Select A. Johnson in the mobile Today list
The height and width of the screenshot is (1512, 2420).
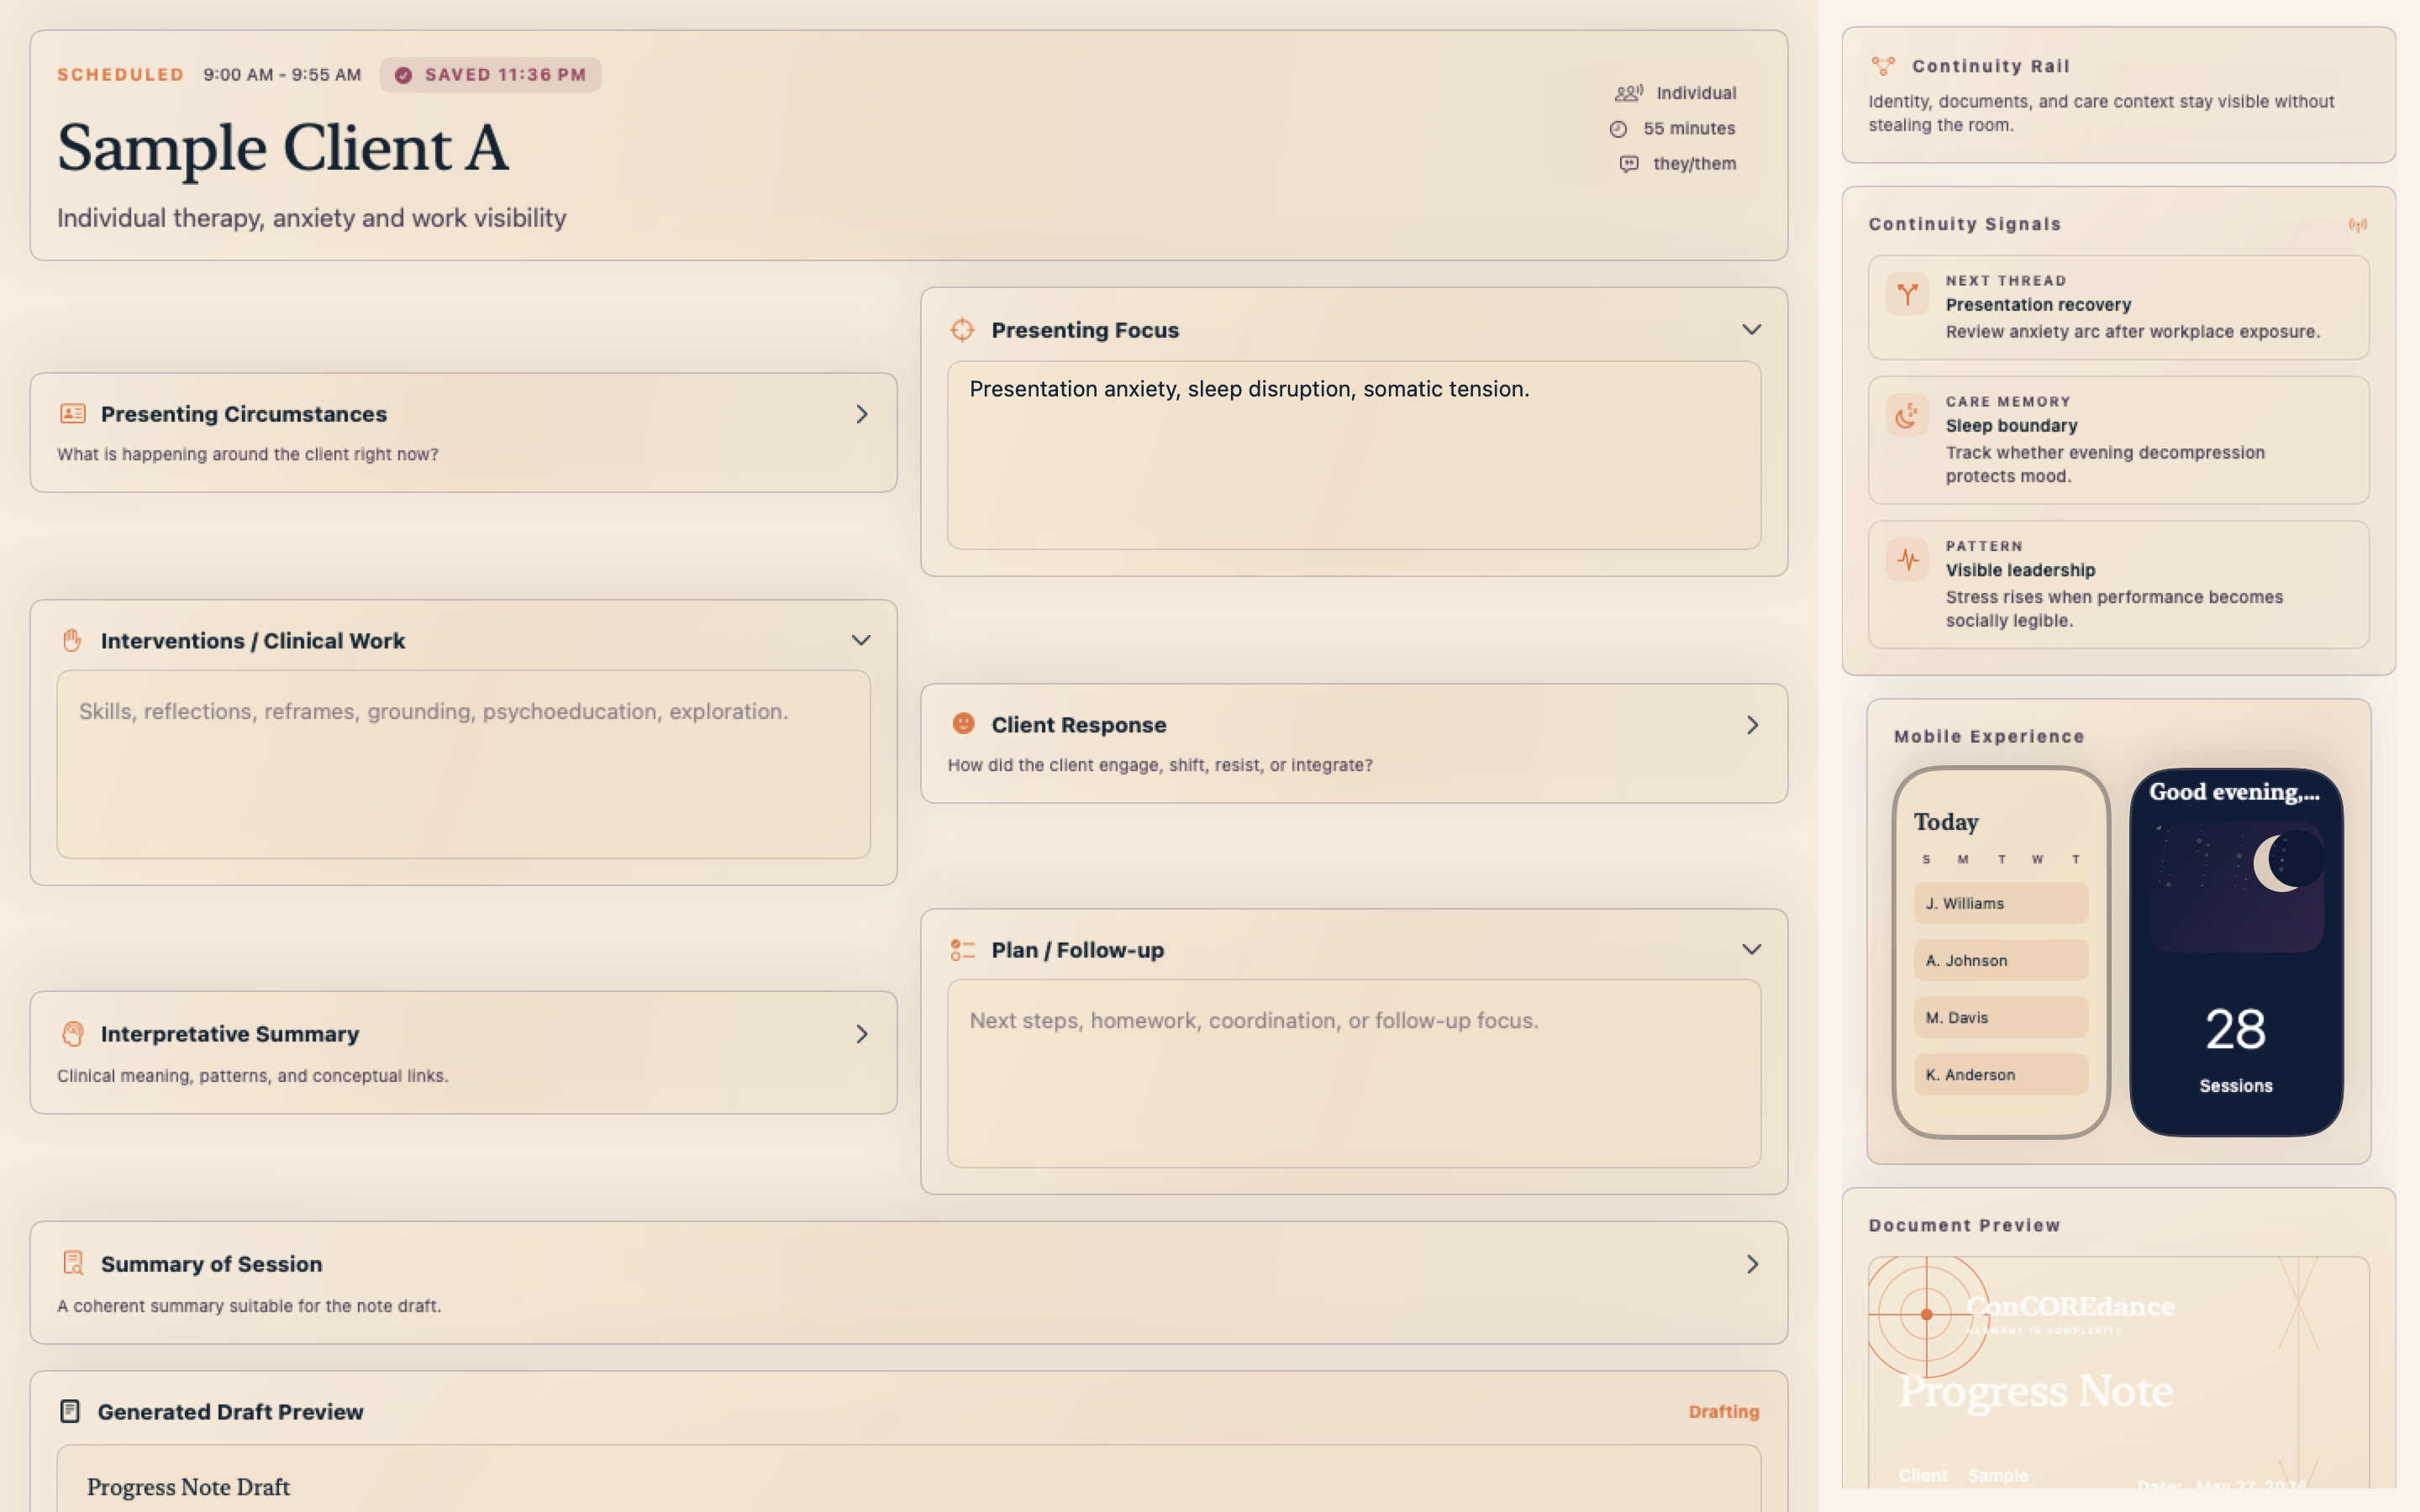pos(2001,960)
